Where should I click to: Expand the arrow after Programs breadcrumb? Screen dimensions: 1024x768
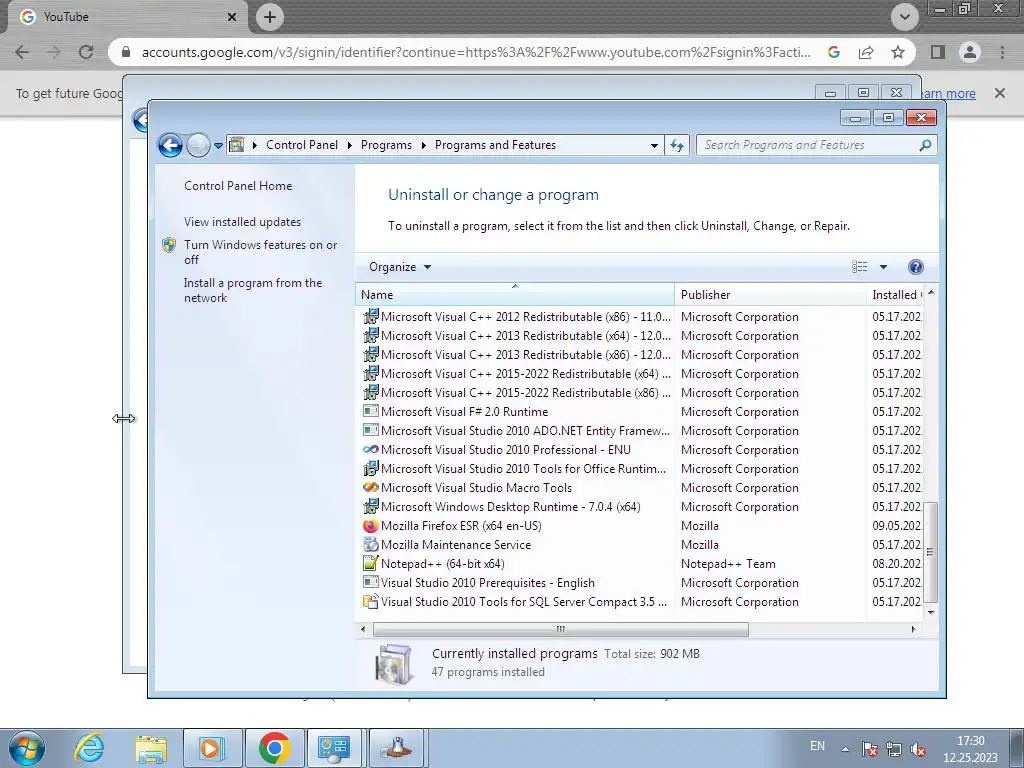424,145
